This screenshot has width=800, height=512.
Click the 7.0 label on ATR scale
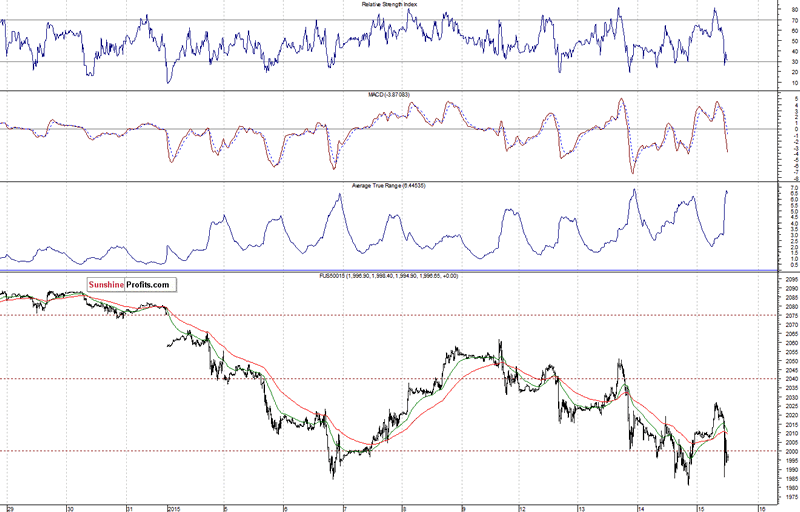[763, 187]
